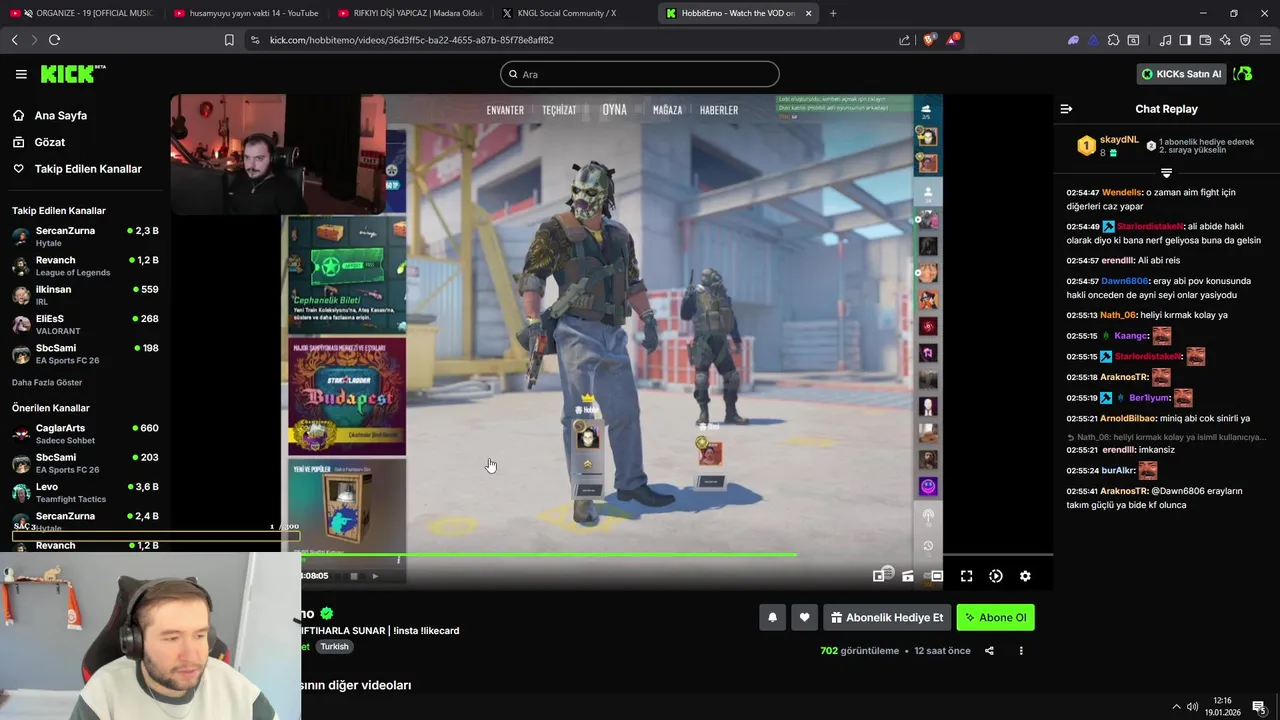Open the Brave Wallet icon

tap(1205, 40)
